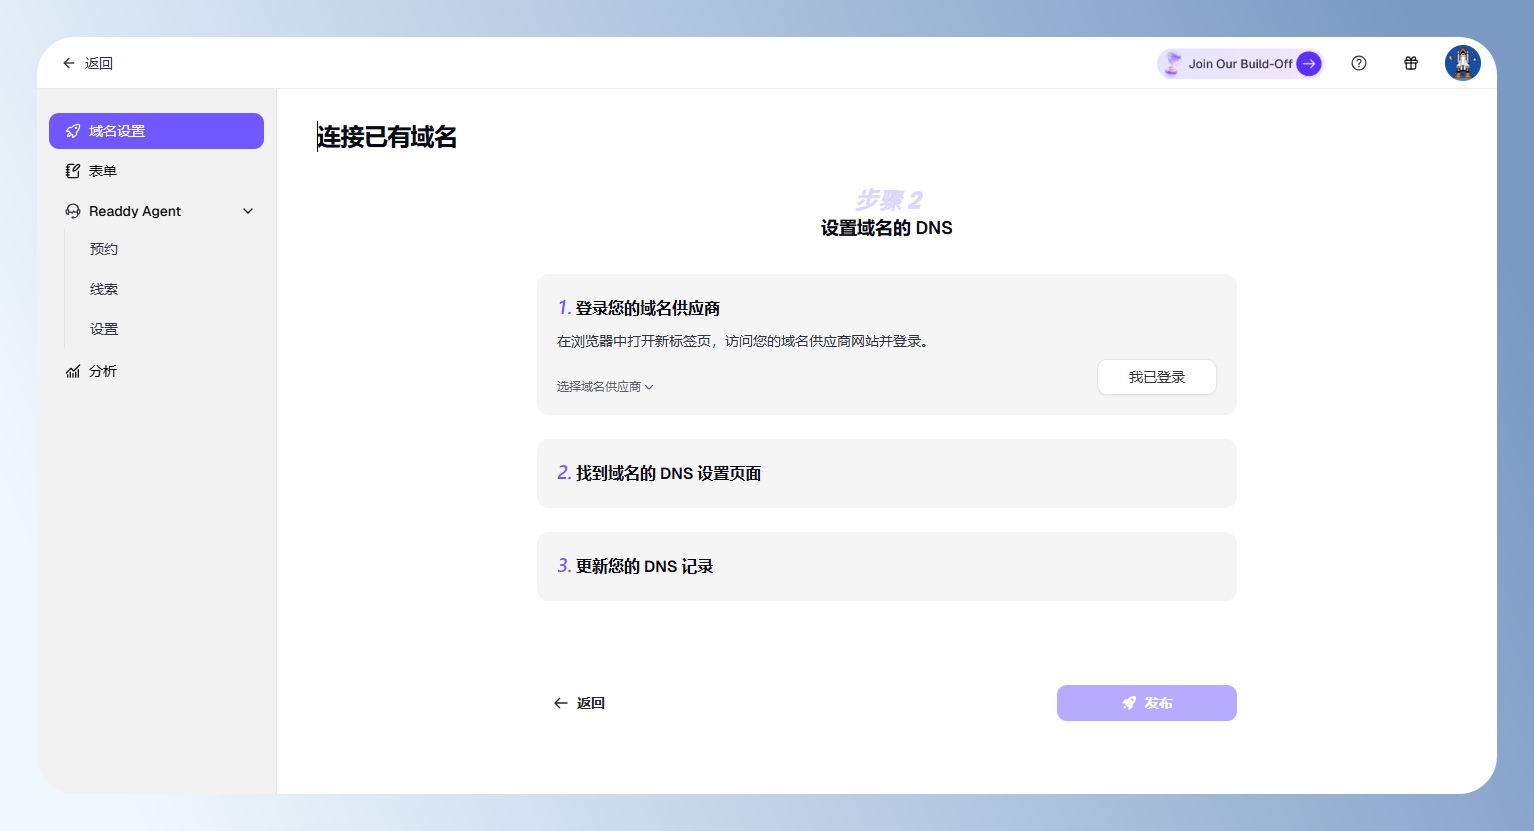This screenshot has width=1534, height=831.
Task: Open the user avatar profile menu
Action: [1462, 63]
